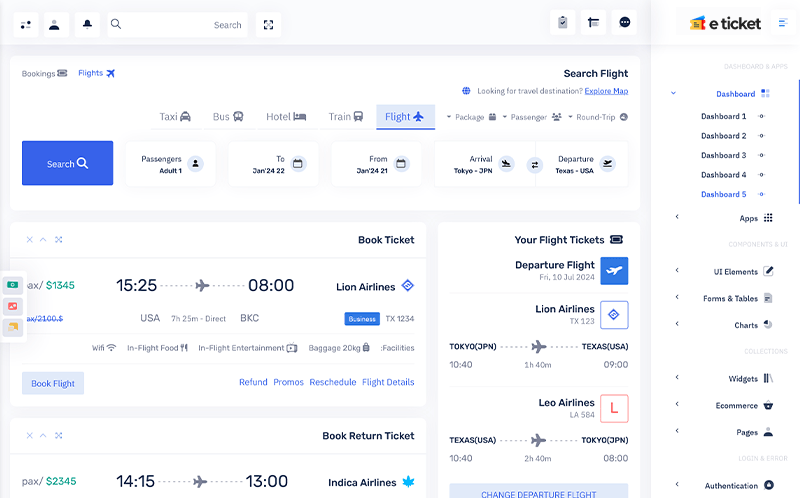Maximize the Book Ticket card
The image size is (800, 498).
click(x=59, y=239)
